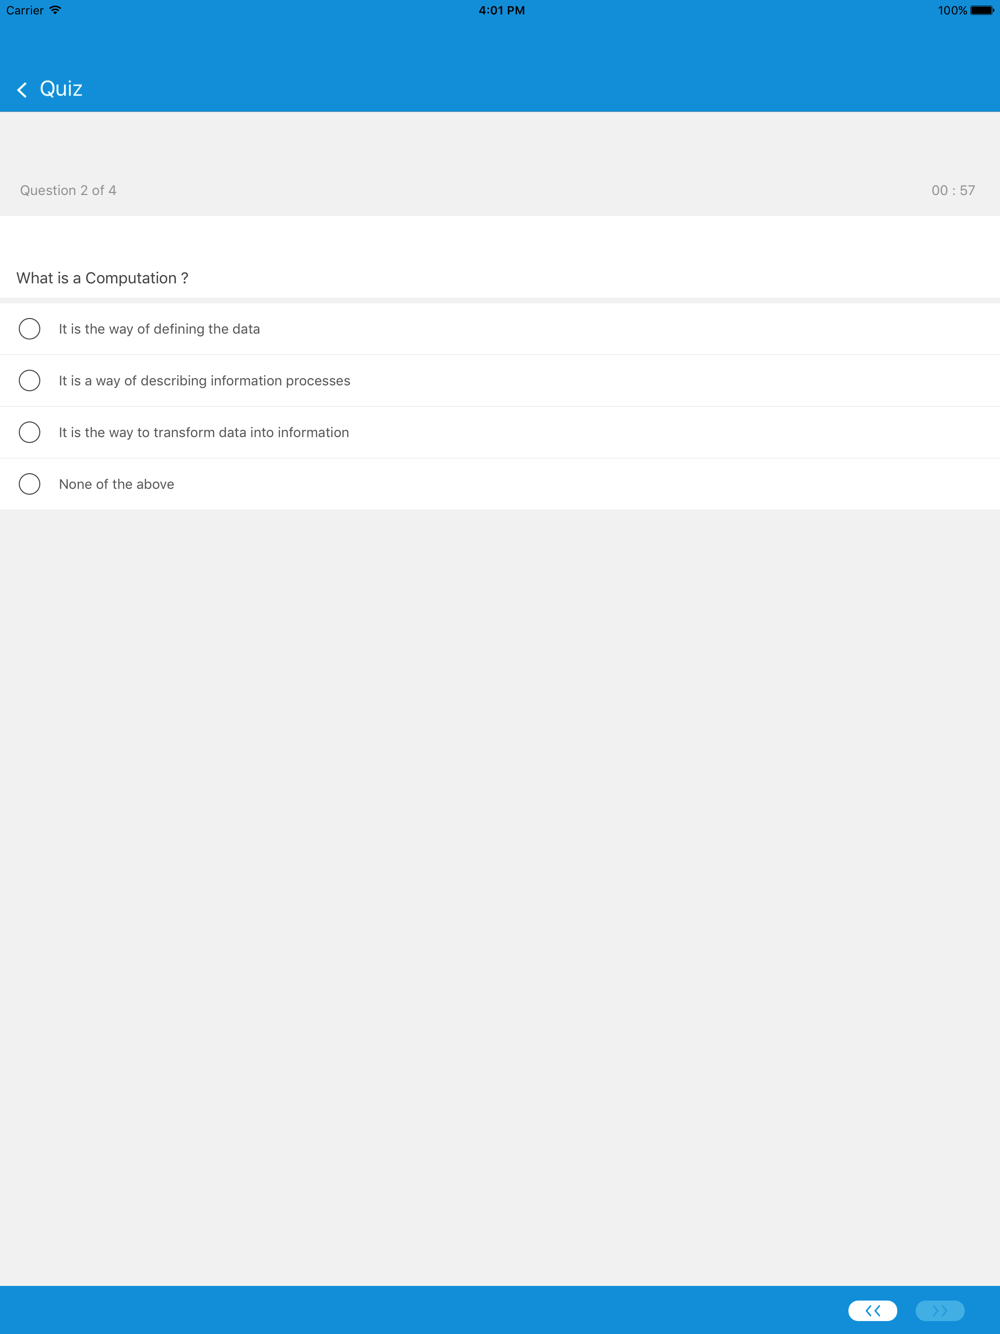The height and width of the screenshot is (1334, 1000).
Task: Select radio for 'describing information processes' answer
Action: pyautogui.click(x=30, y=381)
